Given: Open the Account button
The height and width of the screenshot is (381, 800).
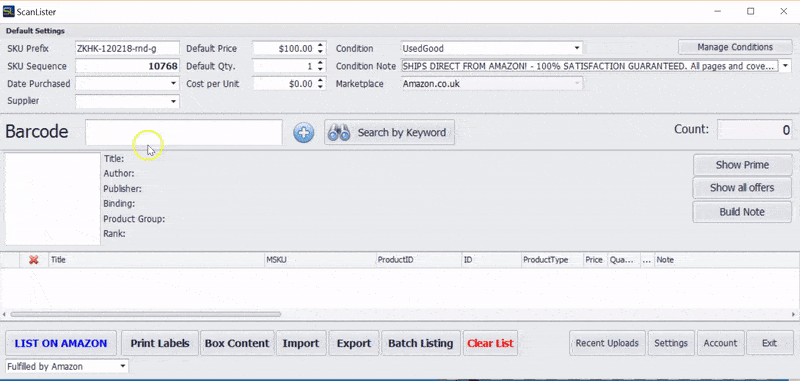Looking at the screenshot, I should pos(720,343).
